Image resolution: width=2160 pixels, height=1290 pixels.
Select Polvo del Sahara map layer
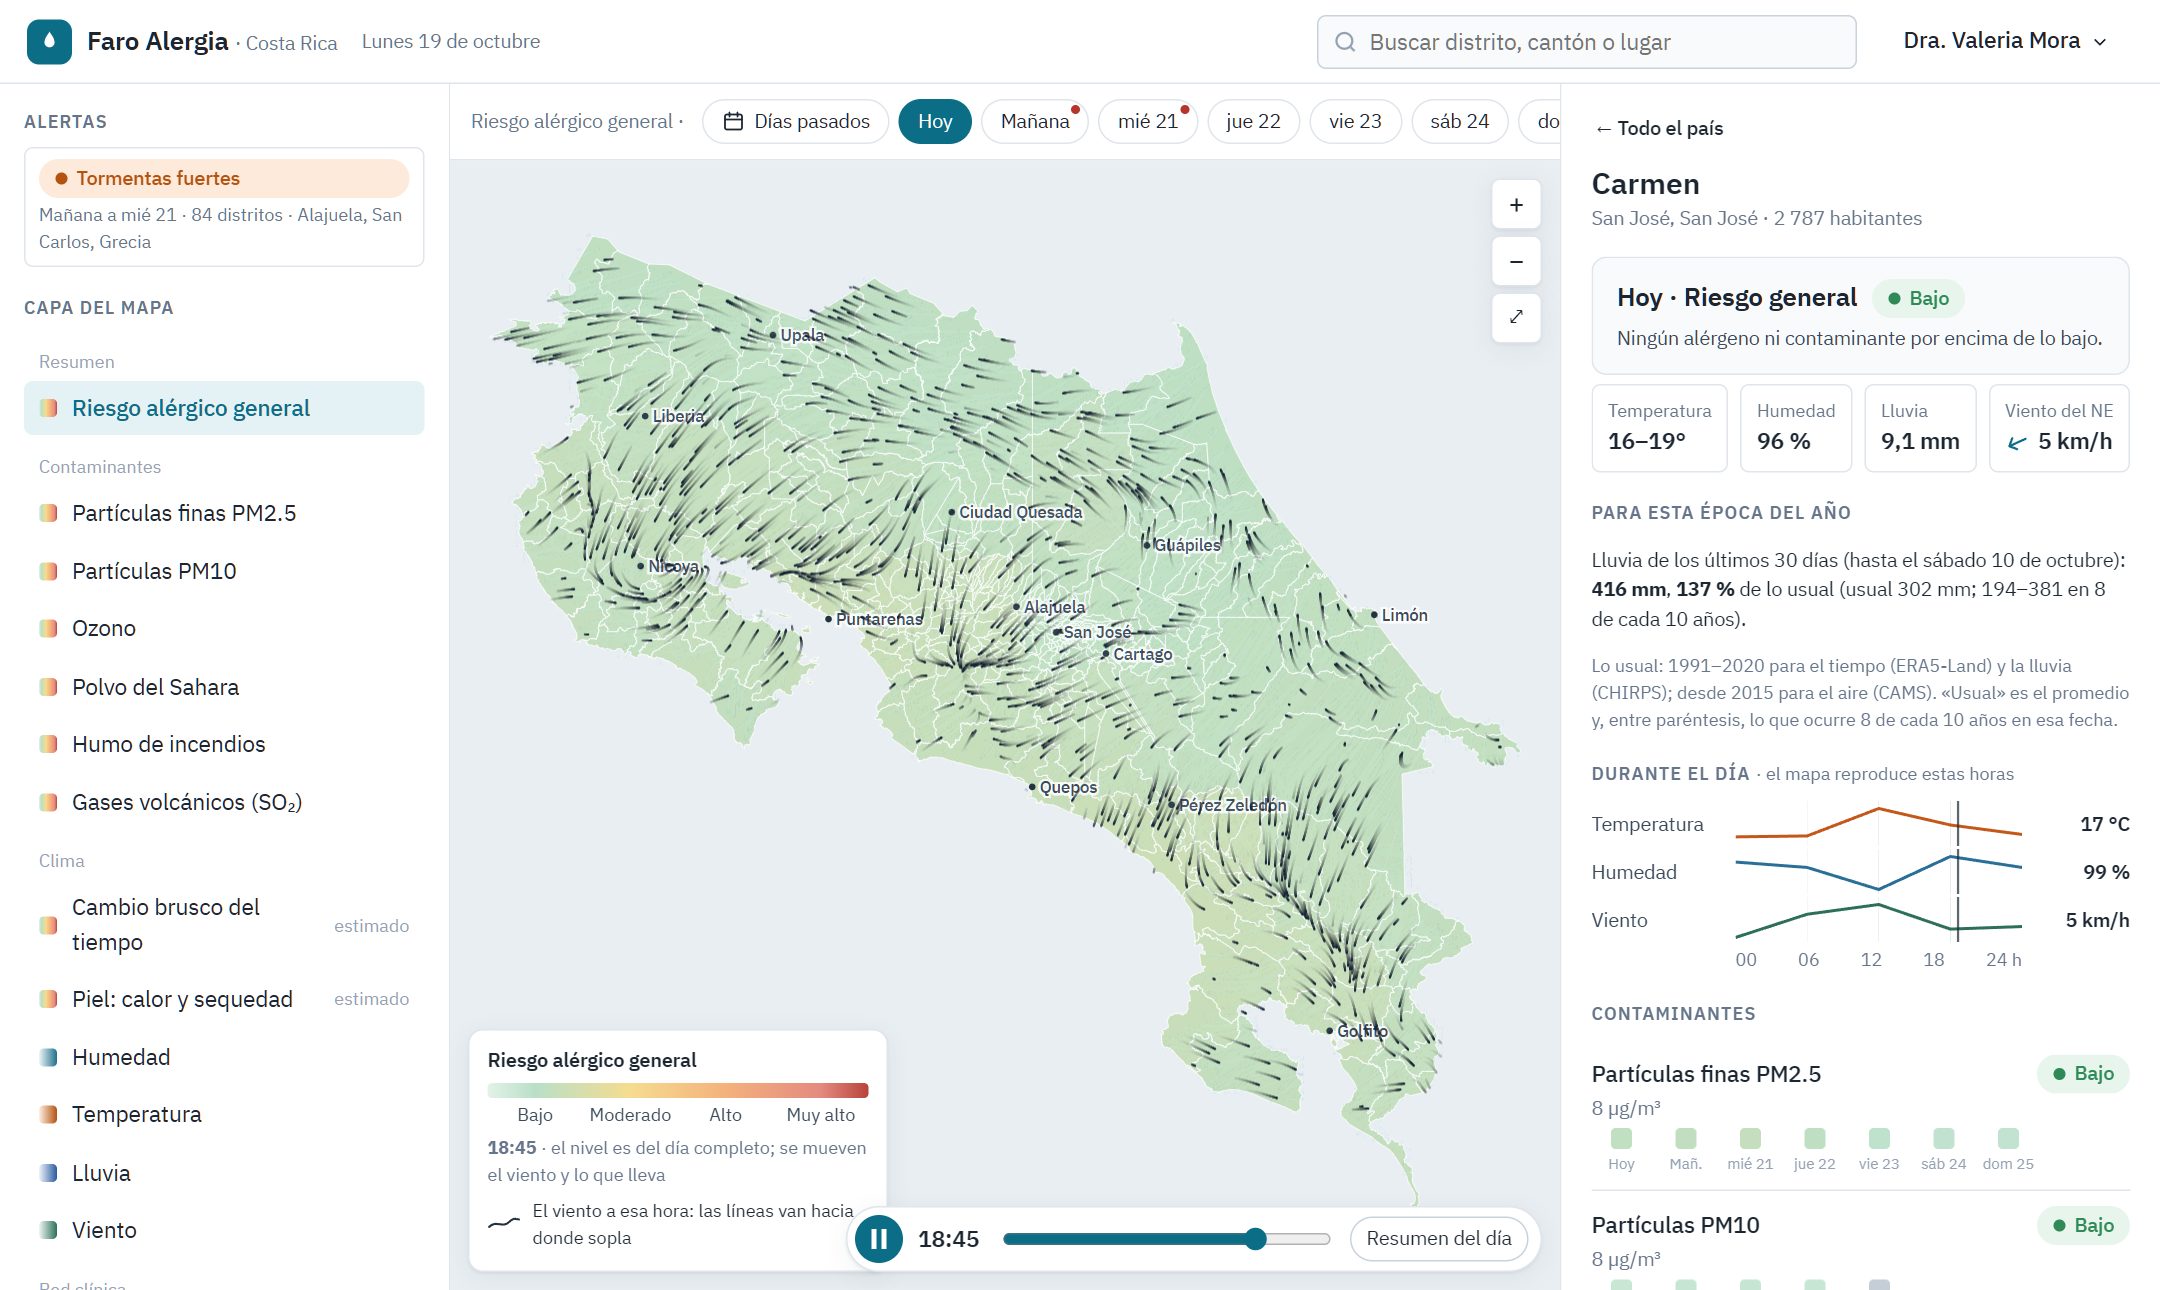(224, 687)
